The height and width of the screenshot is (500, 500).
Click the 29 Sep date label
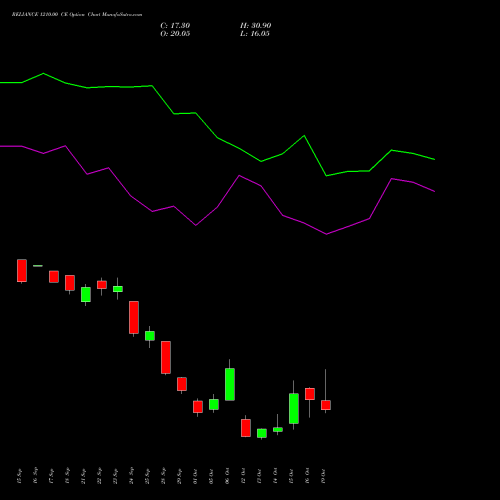pyautogui.click(x=179, y=476)
